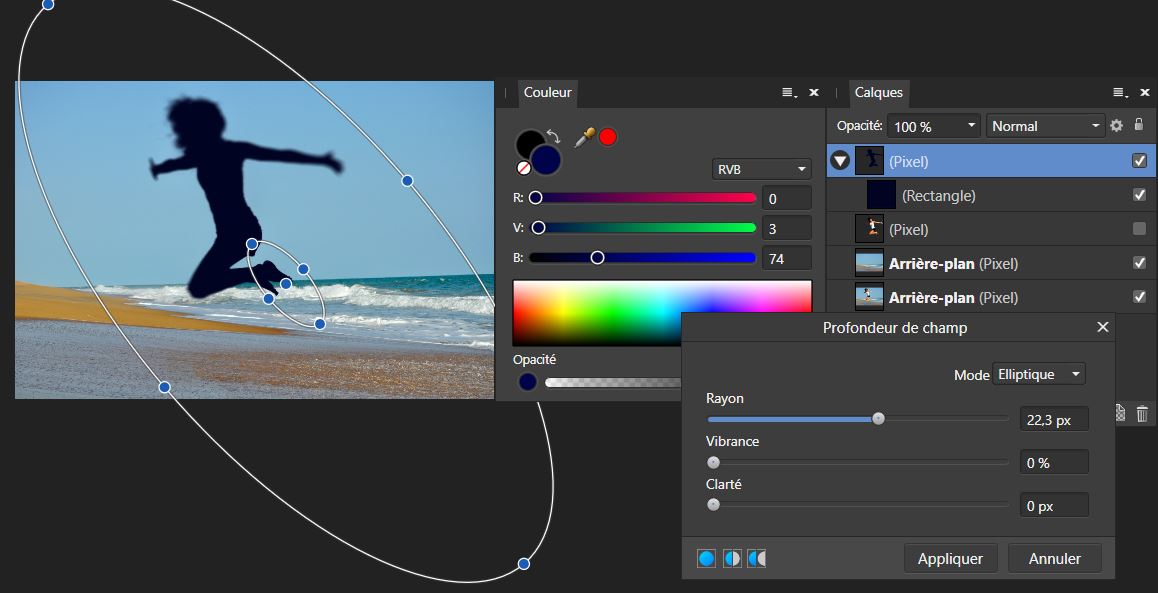Click the Rayon slider track

tap(858, 419)
